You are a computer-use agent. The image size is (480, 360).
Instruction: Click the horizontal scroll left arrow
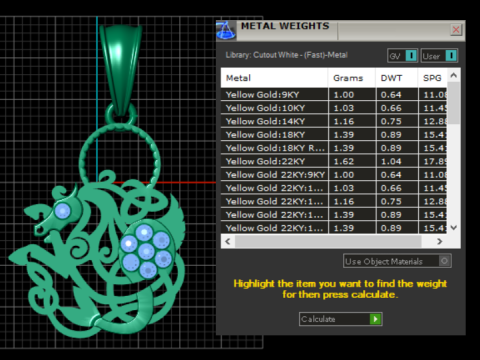click(x=228, y=241)
